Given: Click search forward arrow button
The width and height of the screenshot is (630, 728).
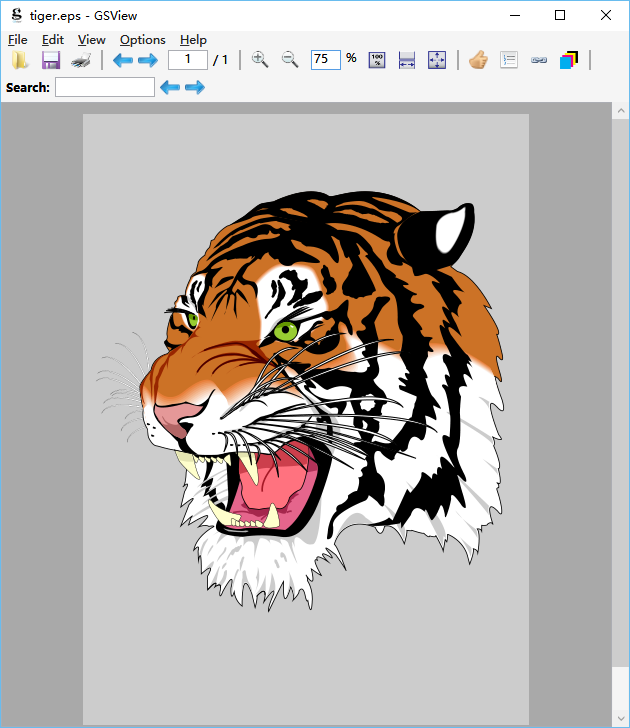Looking at the screenshot, I should click(195, 88).
